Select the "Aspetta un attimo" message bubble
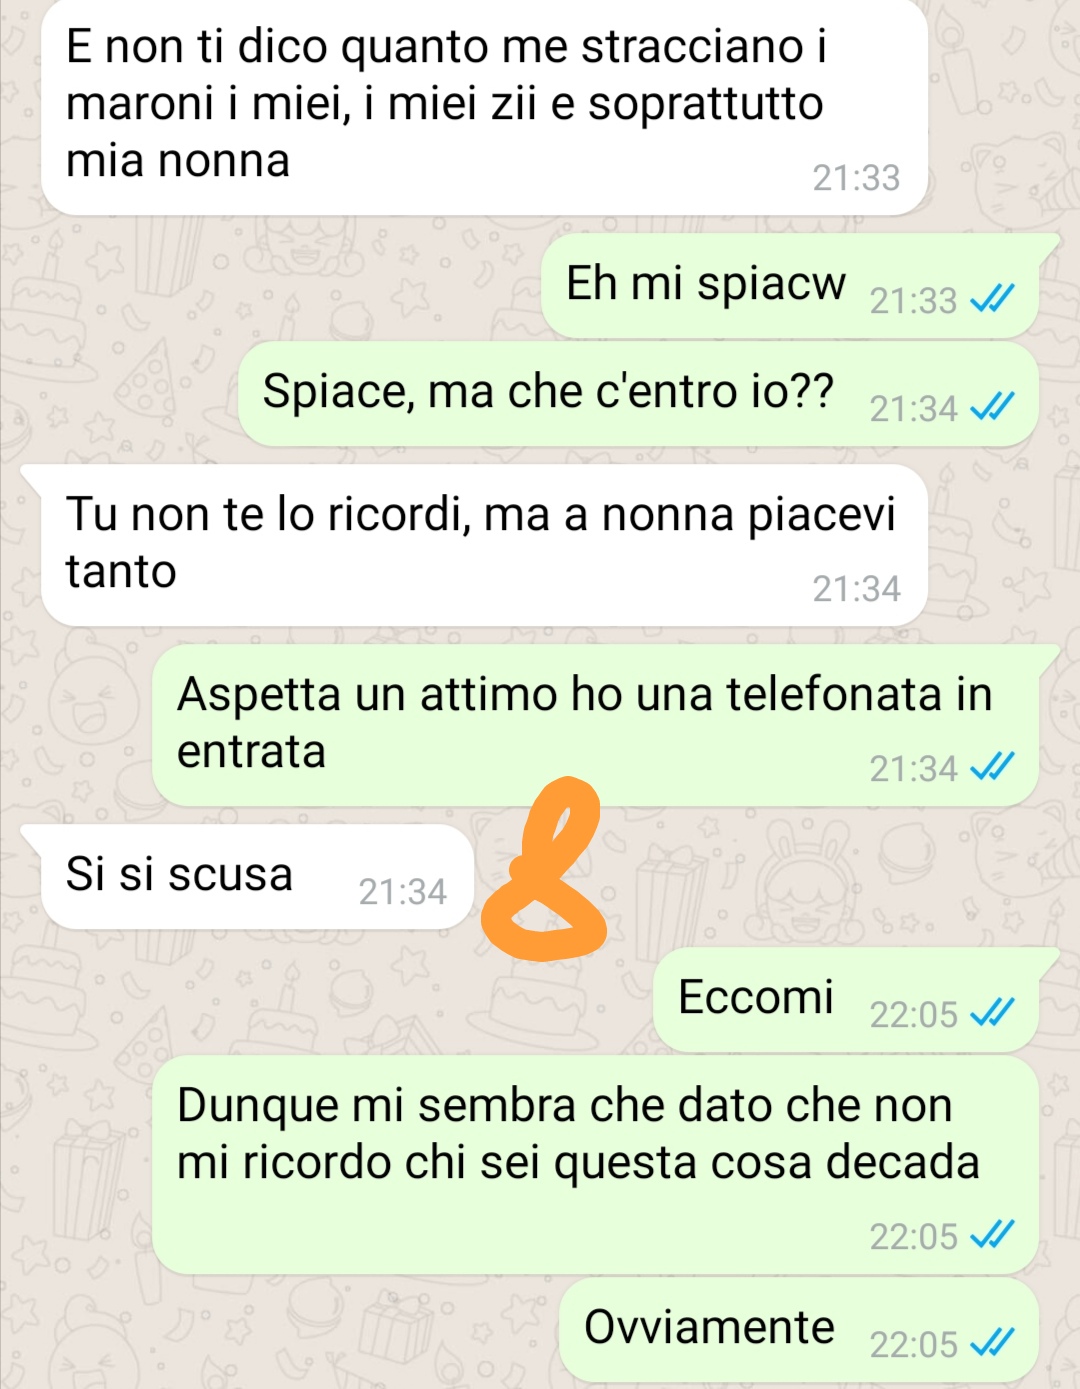Image resolution: width=1080 pixels, height=1389 pixels. click(x=596, y=725)
